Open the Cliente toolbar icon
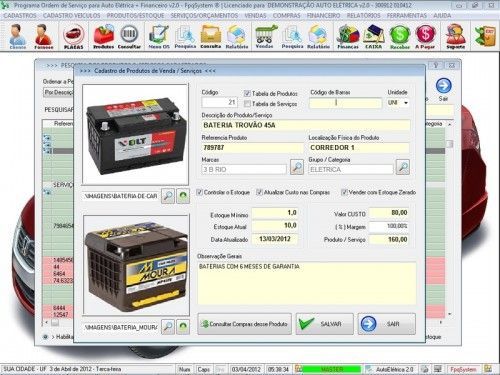The width and height of the screenshot is (500, 375). tap(18, 37)
